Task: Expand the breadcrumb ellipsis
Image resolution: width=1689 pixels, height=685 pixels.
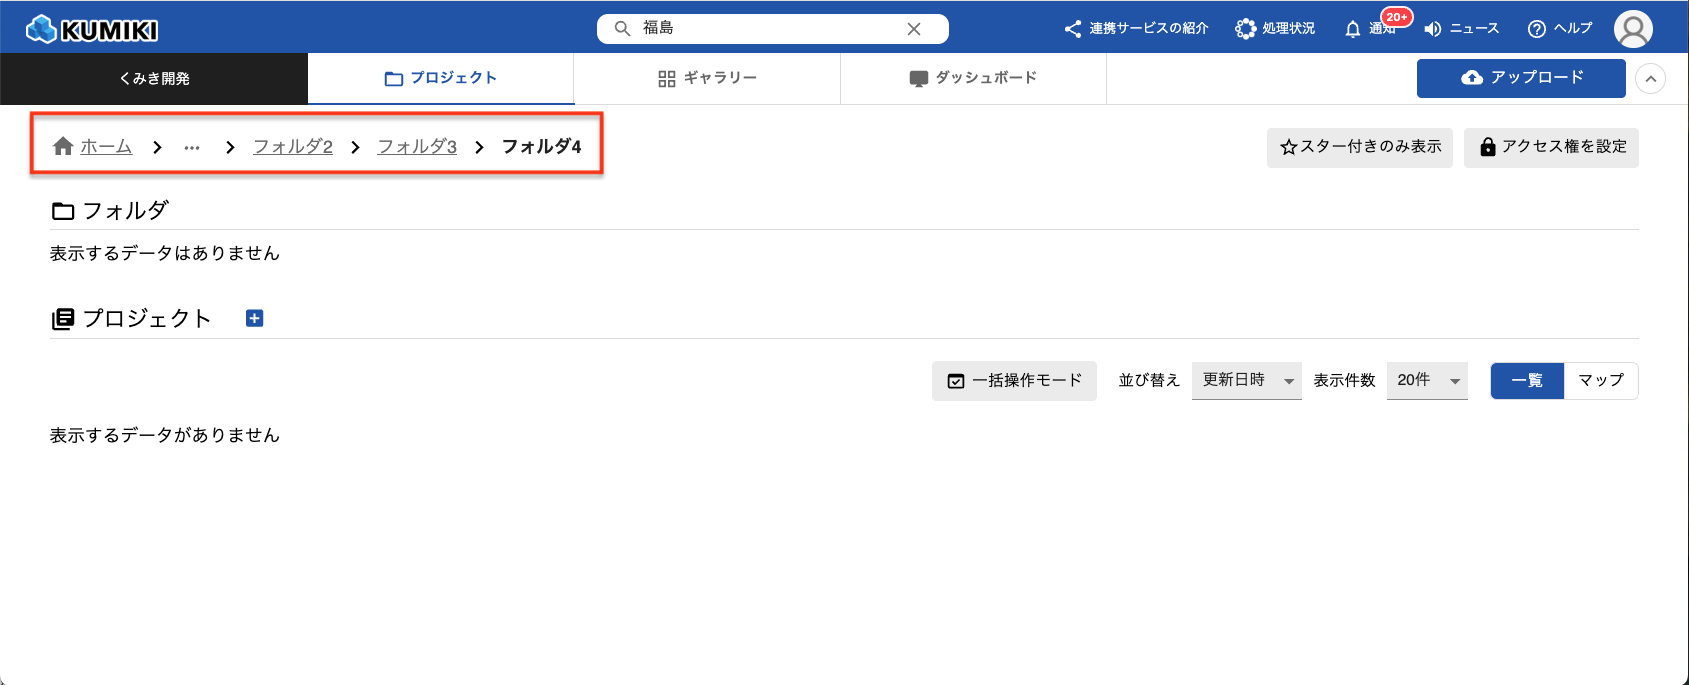Action: 192,147
